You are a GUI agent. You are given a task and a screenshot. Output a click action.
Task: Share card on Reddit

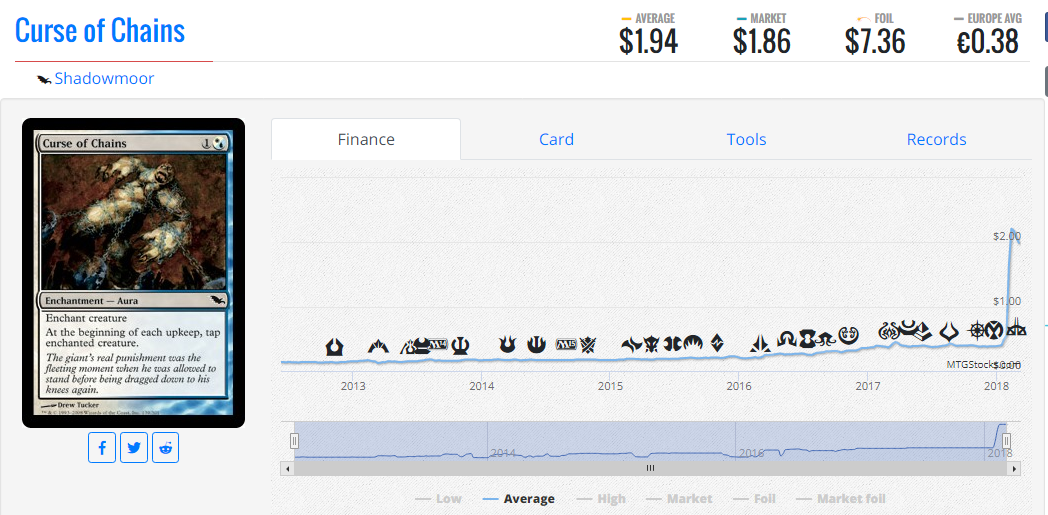coord(165,448)
